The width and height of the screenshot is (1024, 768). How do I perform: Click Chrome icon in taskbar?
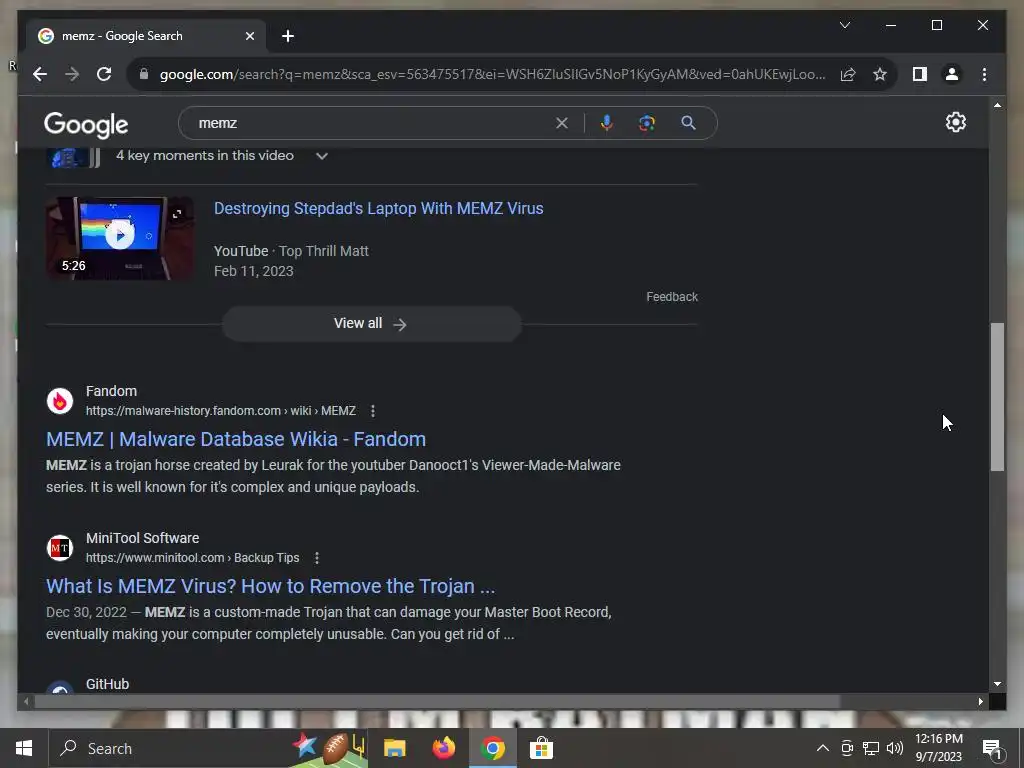click(x=492, y=748)
